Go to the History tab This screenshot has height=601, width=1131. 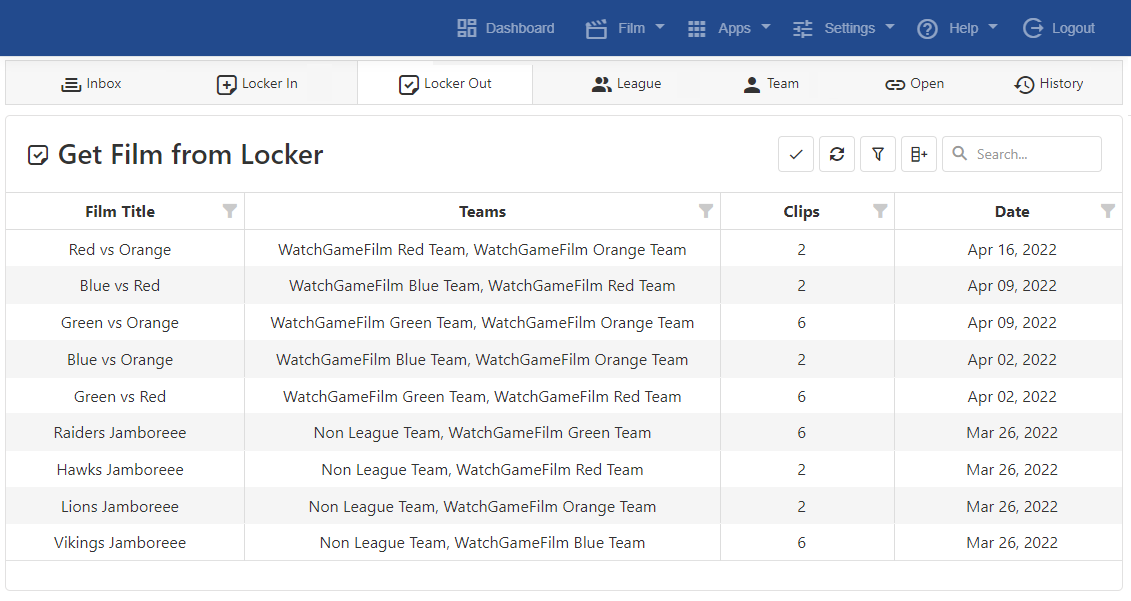[x=1048, y=84]
